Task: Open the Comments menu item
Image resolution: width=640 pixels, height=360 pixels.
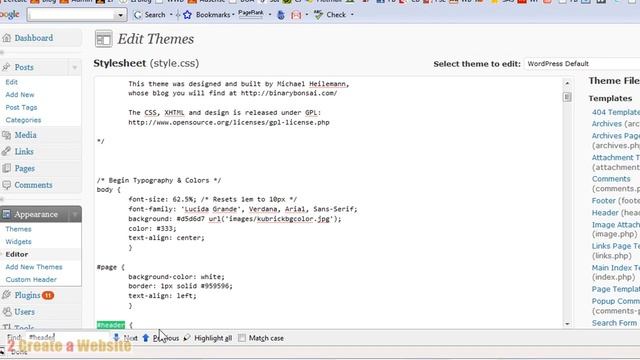Action: tap(33, 185)
